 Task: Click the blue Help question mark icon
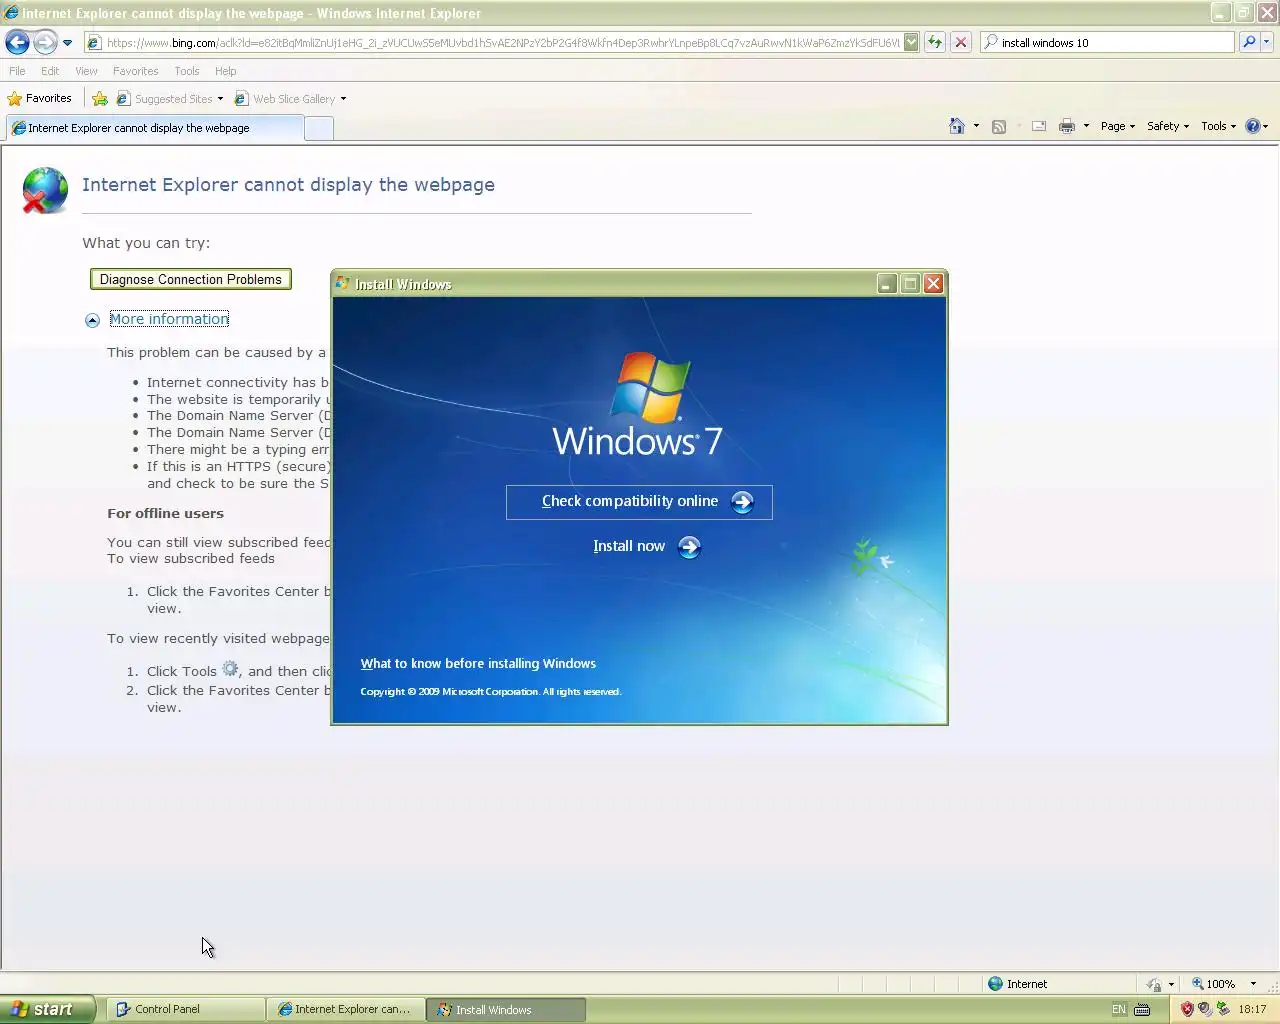point(1252,126)
